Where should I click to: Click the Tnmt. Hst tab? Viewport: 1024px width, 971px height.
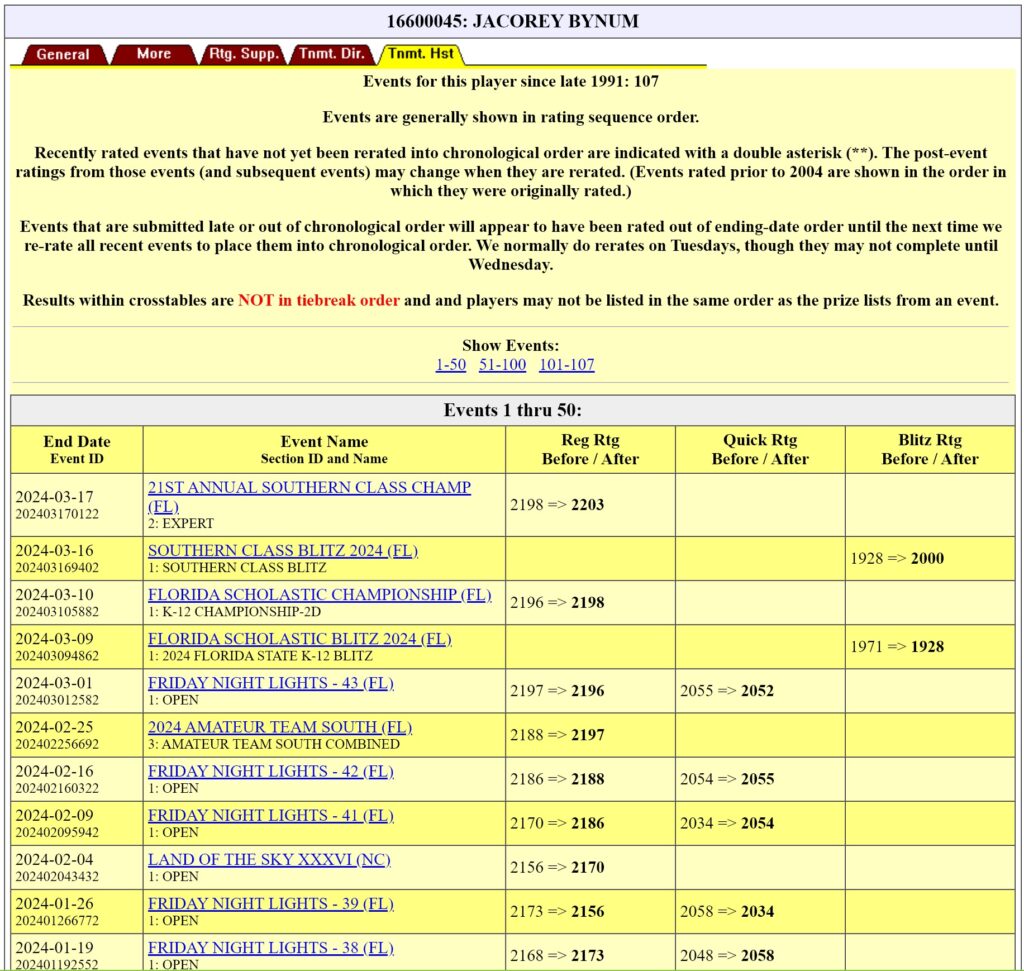pyautogui.click(x=421, y=54)
